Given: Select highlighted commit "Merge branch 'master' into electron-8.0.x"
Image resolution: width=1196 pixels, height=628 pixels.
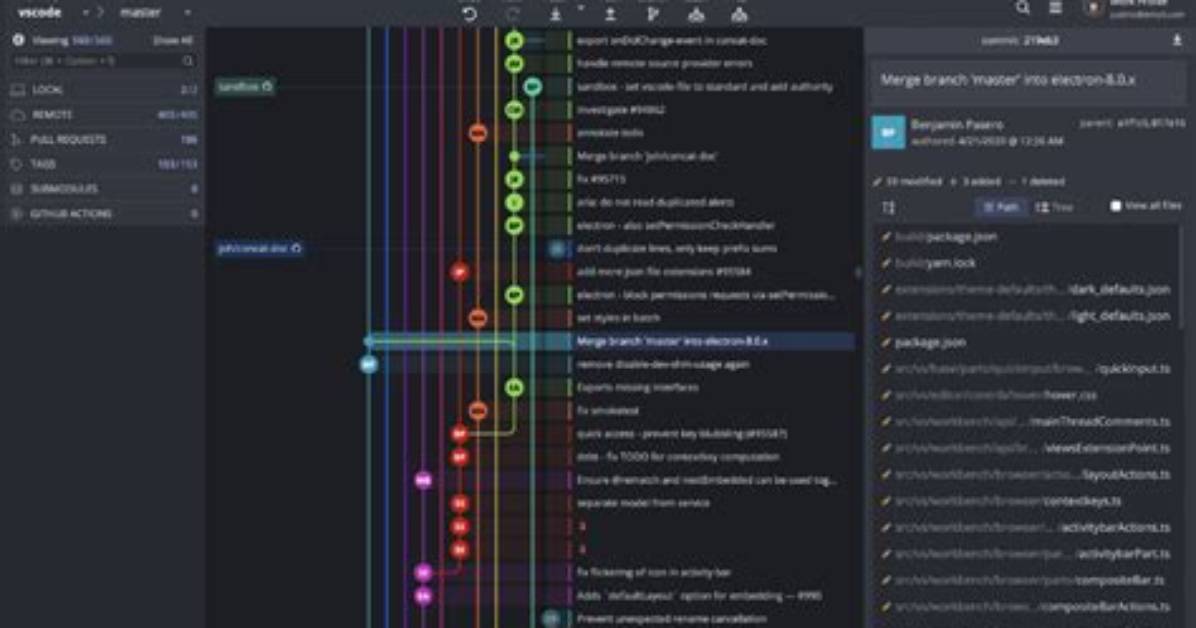Looking at the screenshot, I should pos(672,341).
